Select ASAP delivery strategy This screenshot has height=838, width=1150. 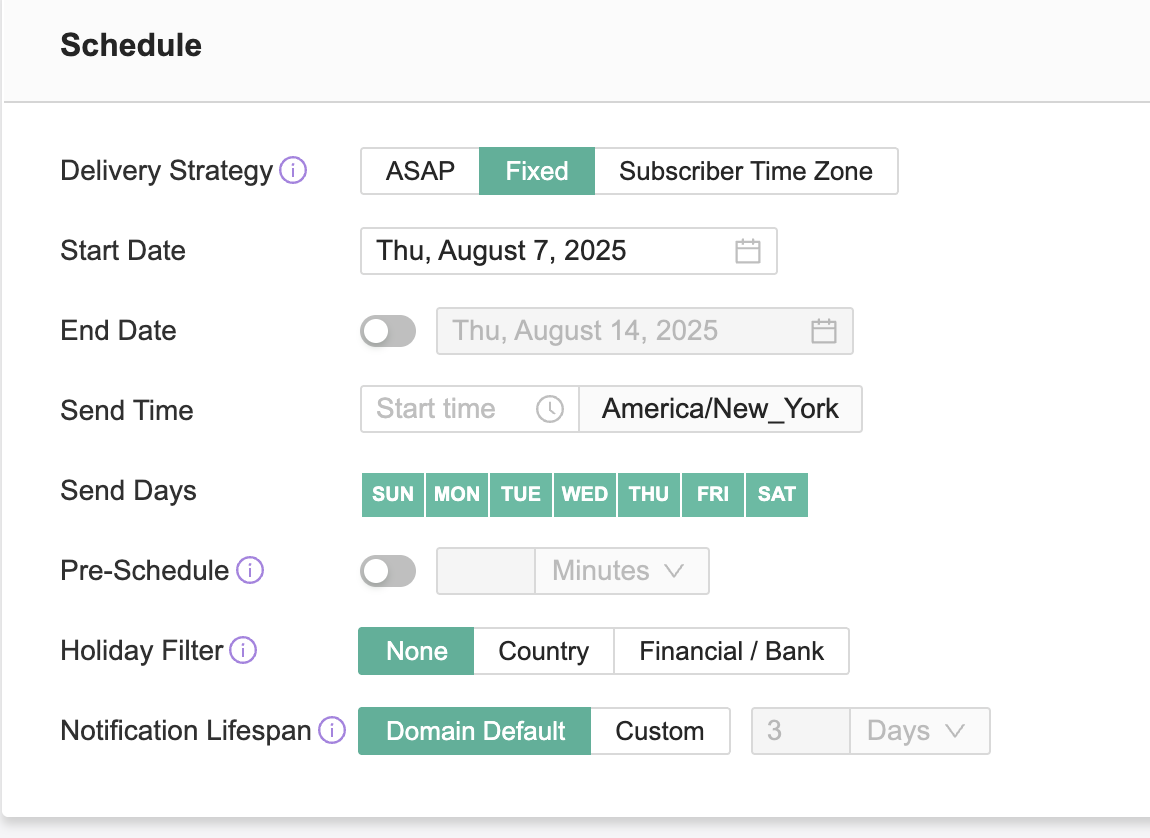coord(421,171)
